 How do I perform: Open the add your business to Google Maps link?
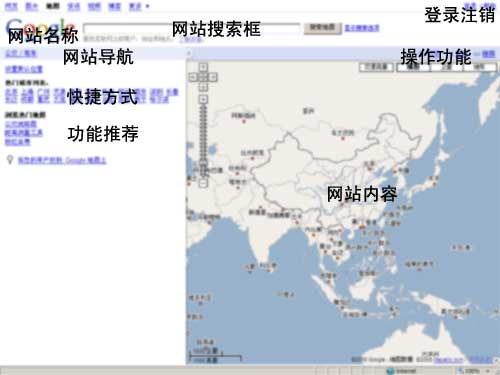click(62, 160)
